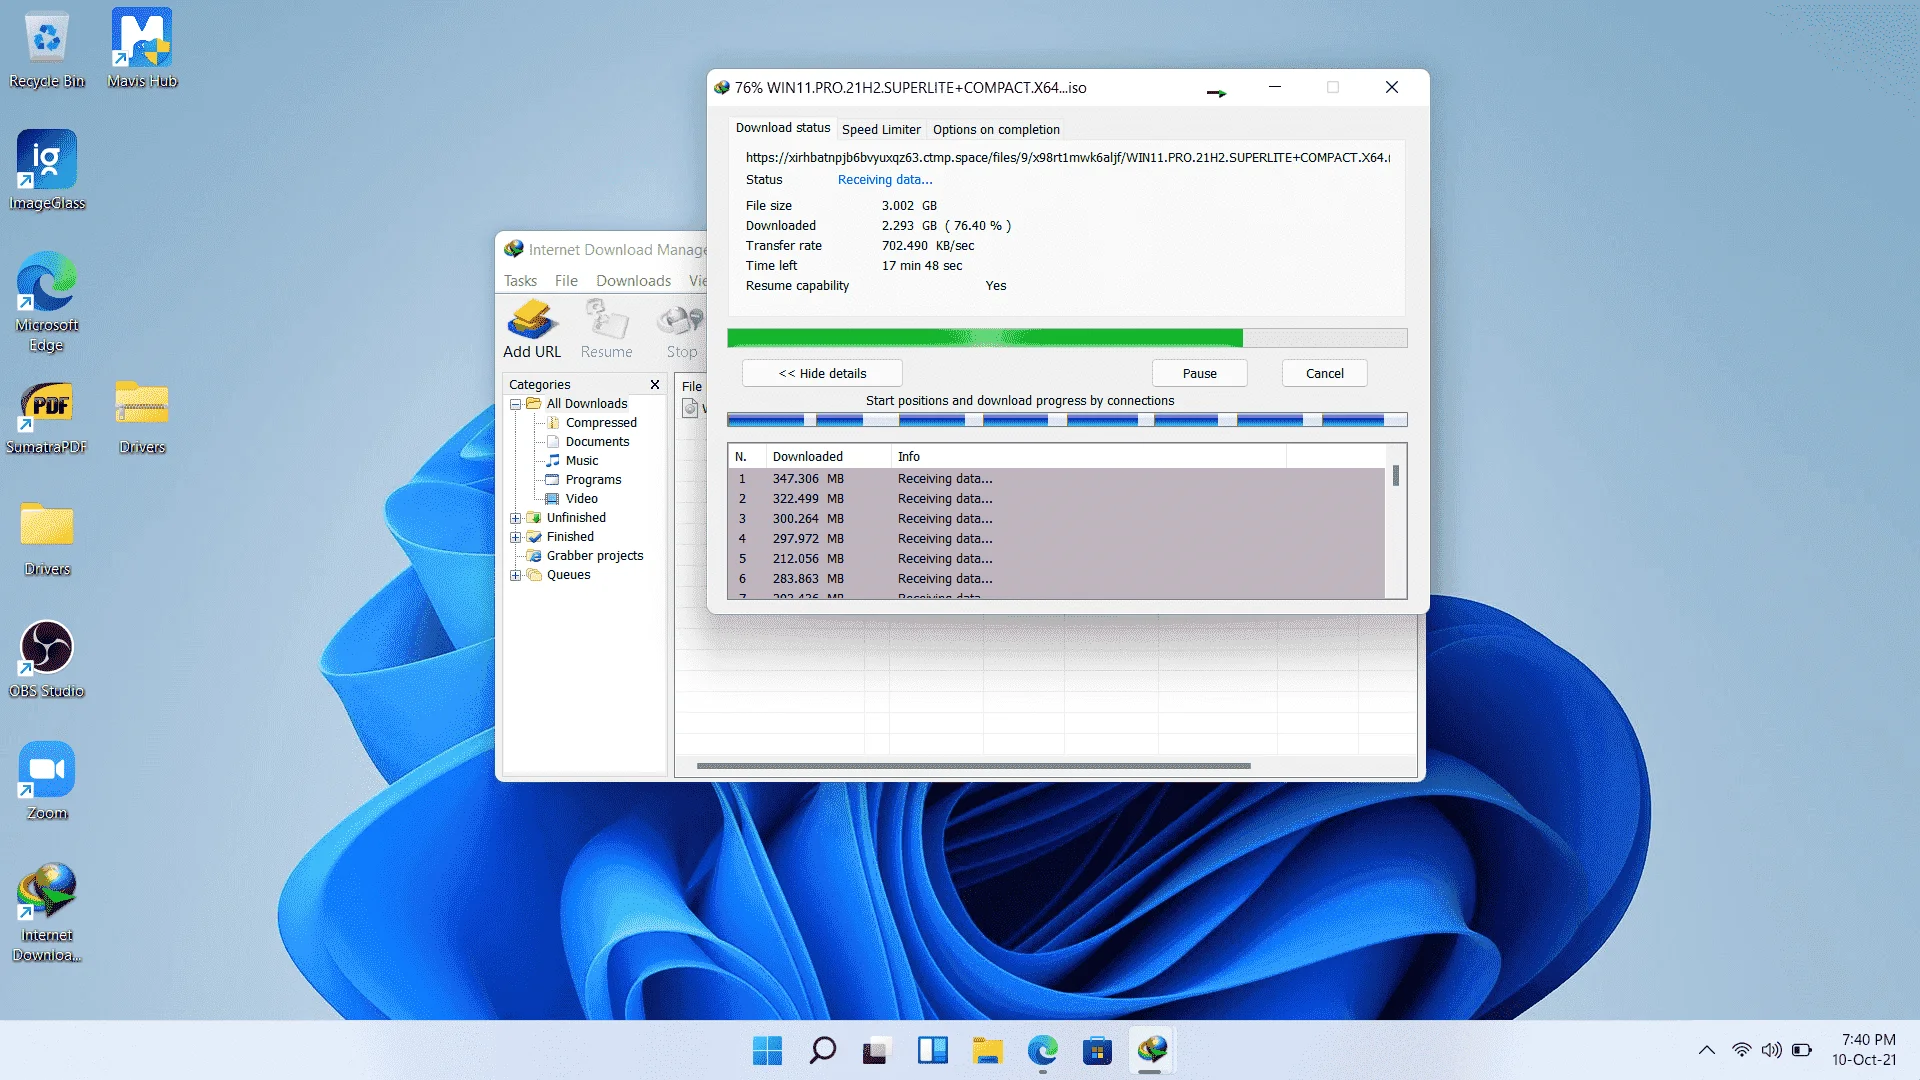Screen dimensions: 1920x1080
Task: Select connection row 1 with 347.306 MB
Action: pos(1056,479)
